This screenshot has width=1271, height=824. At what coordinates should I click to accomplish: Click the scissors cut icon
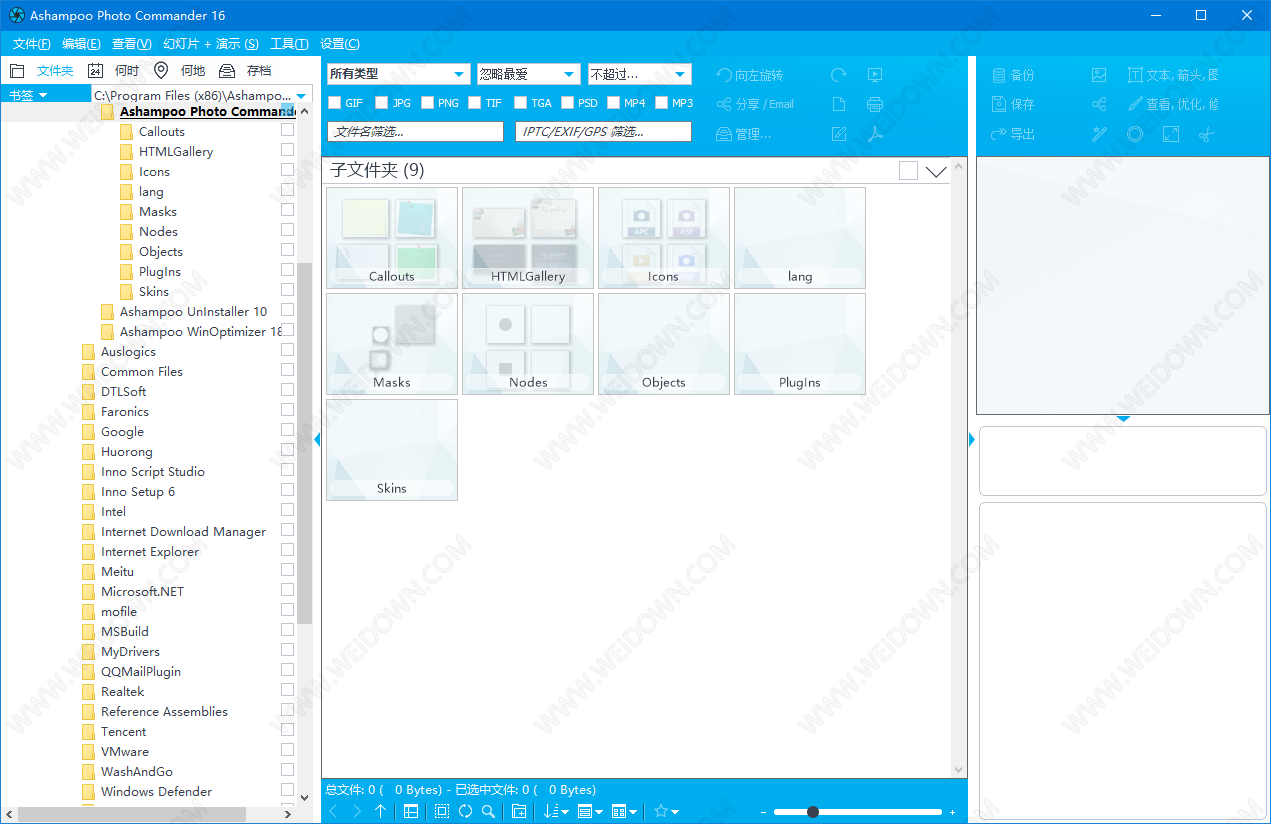[x=1207, y=134]
